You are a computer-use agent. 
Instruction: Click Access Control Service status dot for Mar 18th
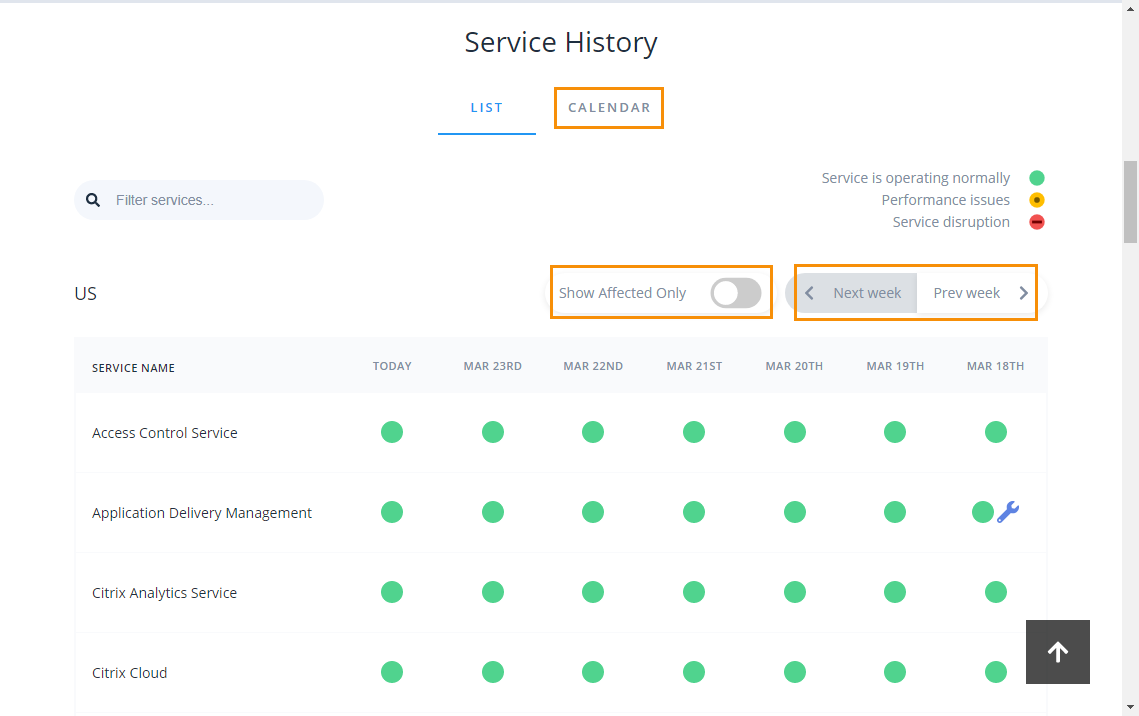pos(996,432)
